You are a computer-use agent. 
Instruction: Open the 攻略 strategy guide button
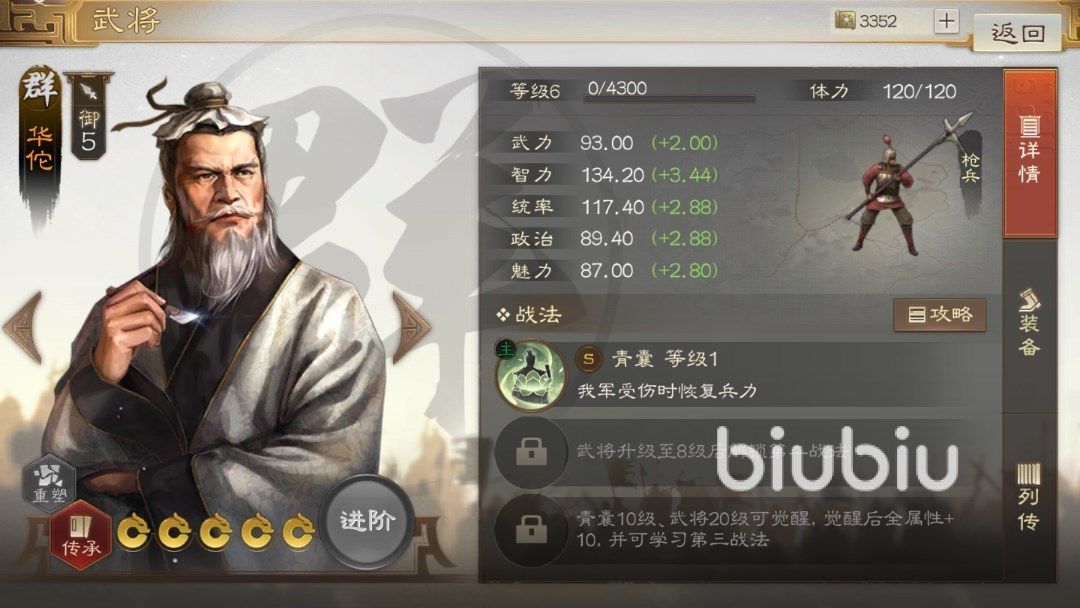939,315
